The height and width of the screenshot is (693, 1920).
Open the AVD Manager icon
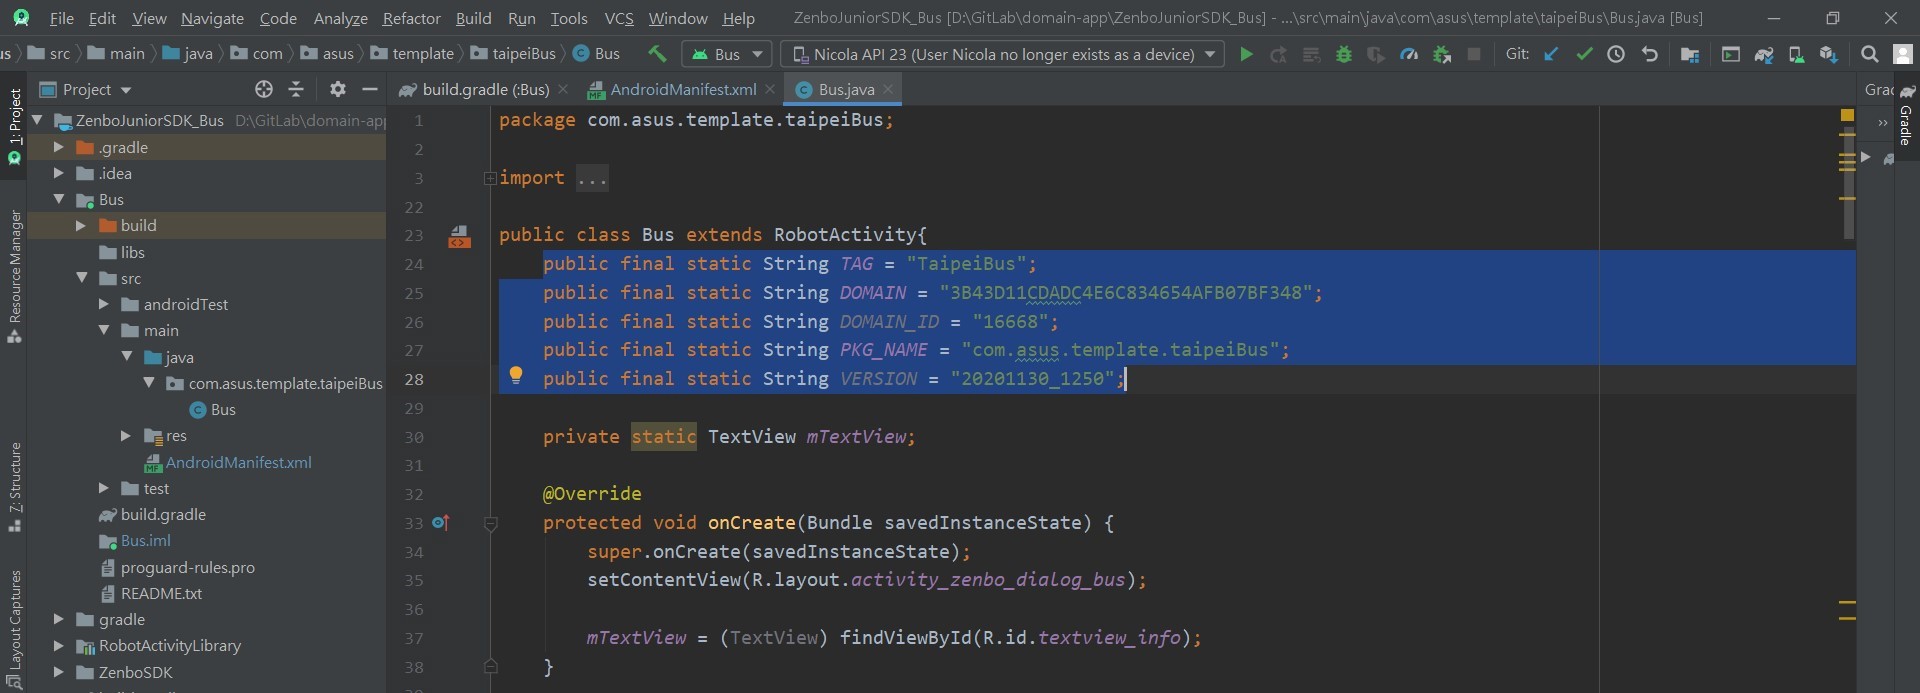[1796, 54]
